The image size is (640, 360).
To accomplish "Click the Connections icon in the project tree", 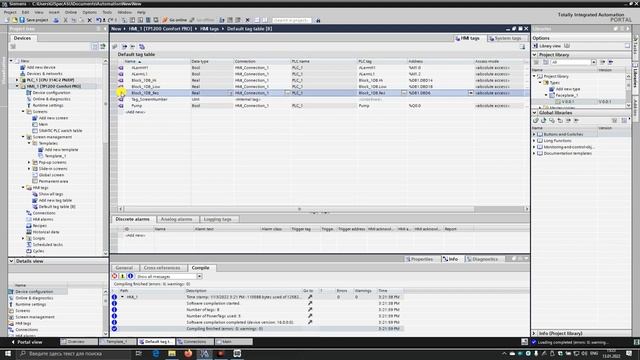I will pyautogui.click(x=29, y=213).
